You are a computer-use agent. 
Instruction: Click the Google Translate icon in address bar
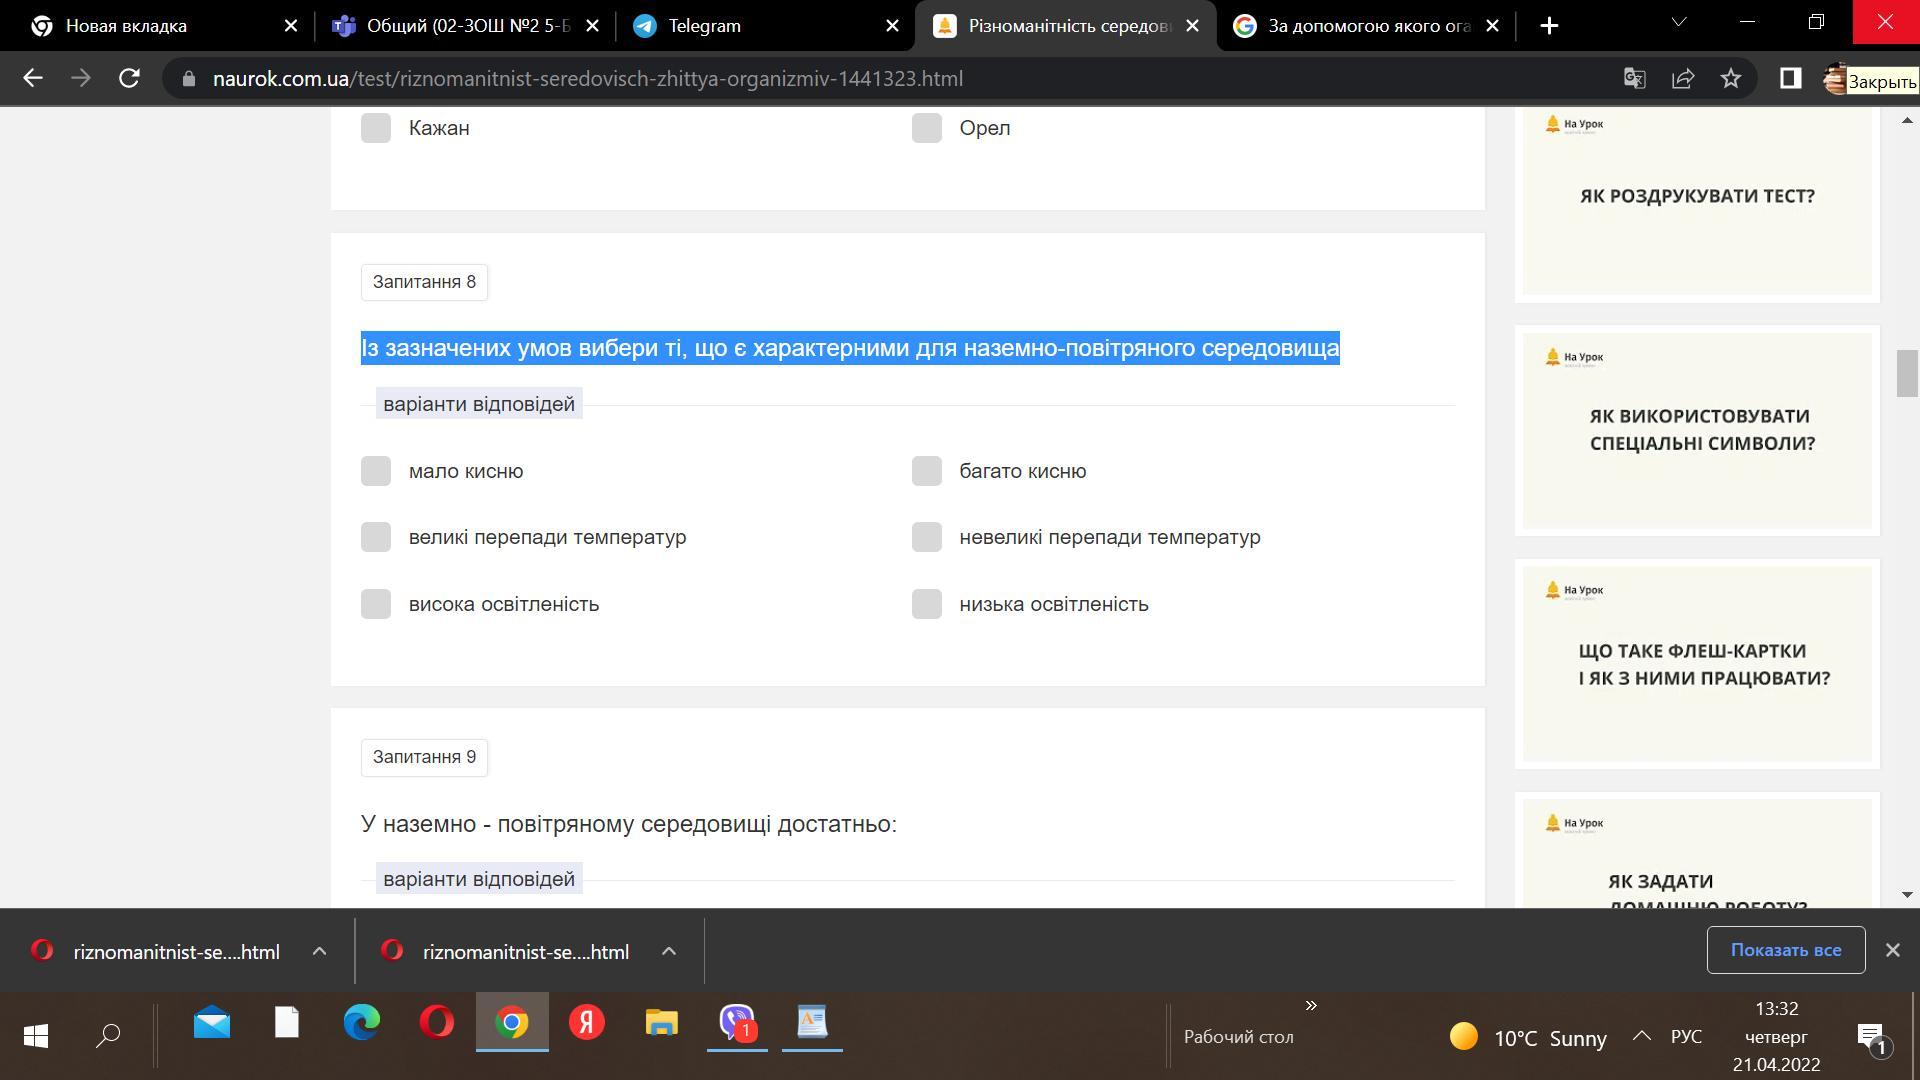[x=1634, y=78]
